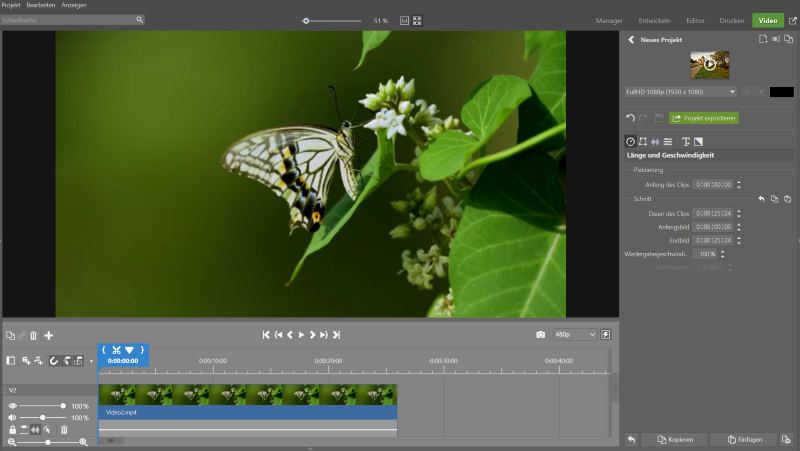The width and height of the screenshot is (800, 451).
Task: Click the magnifier icon in search box
Action: (x=139, y=20)
